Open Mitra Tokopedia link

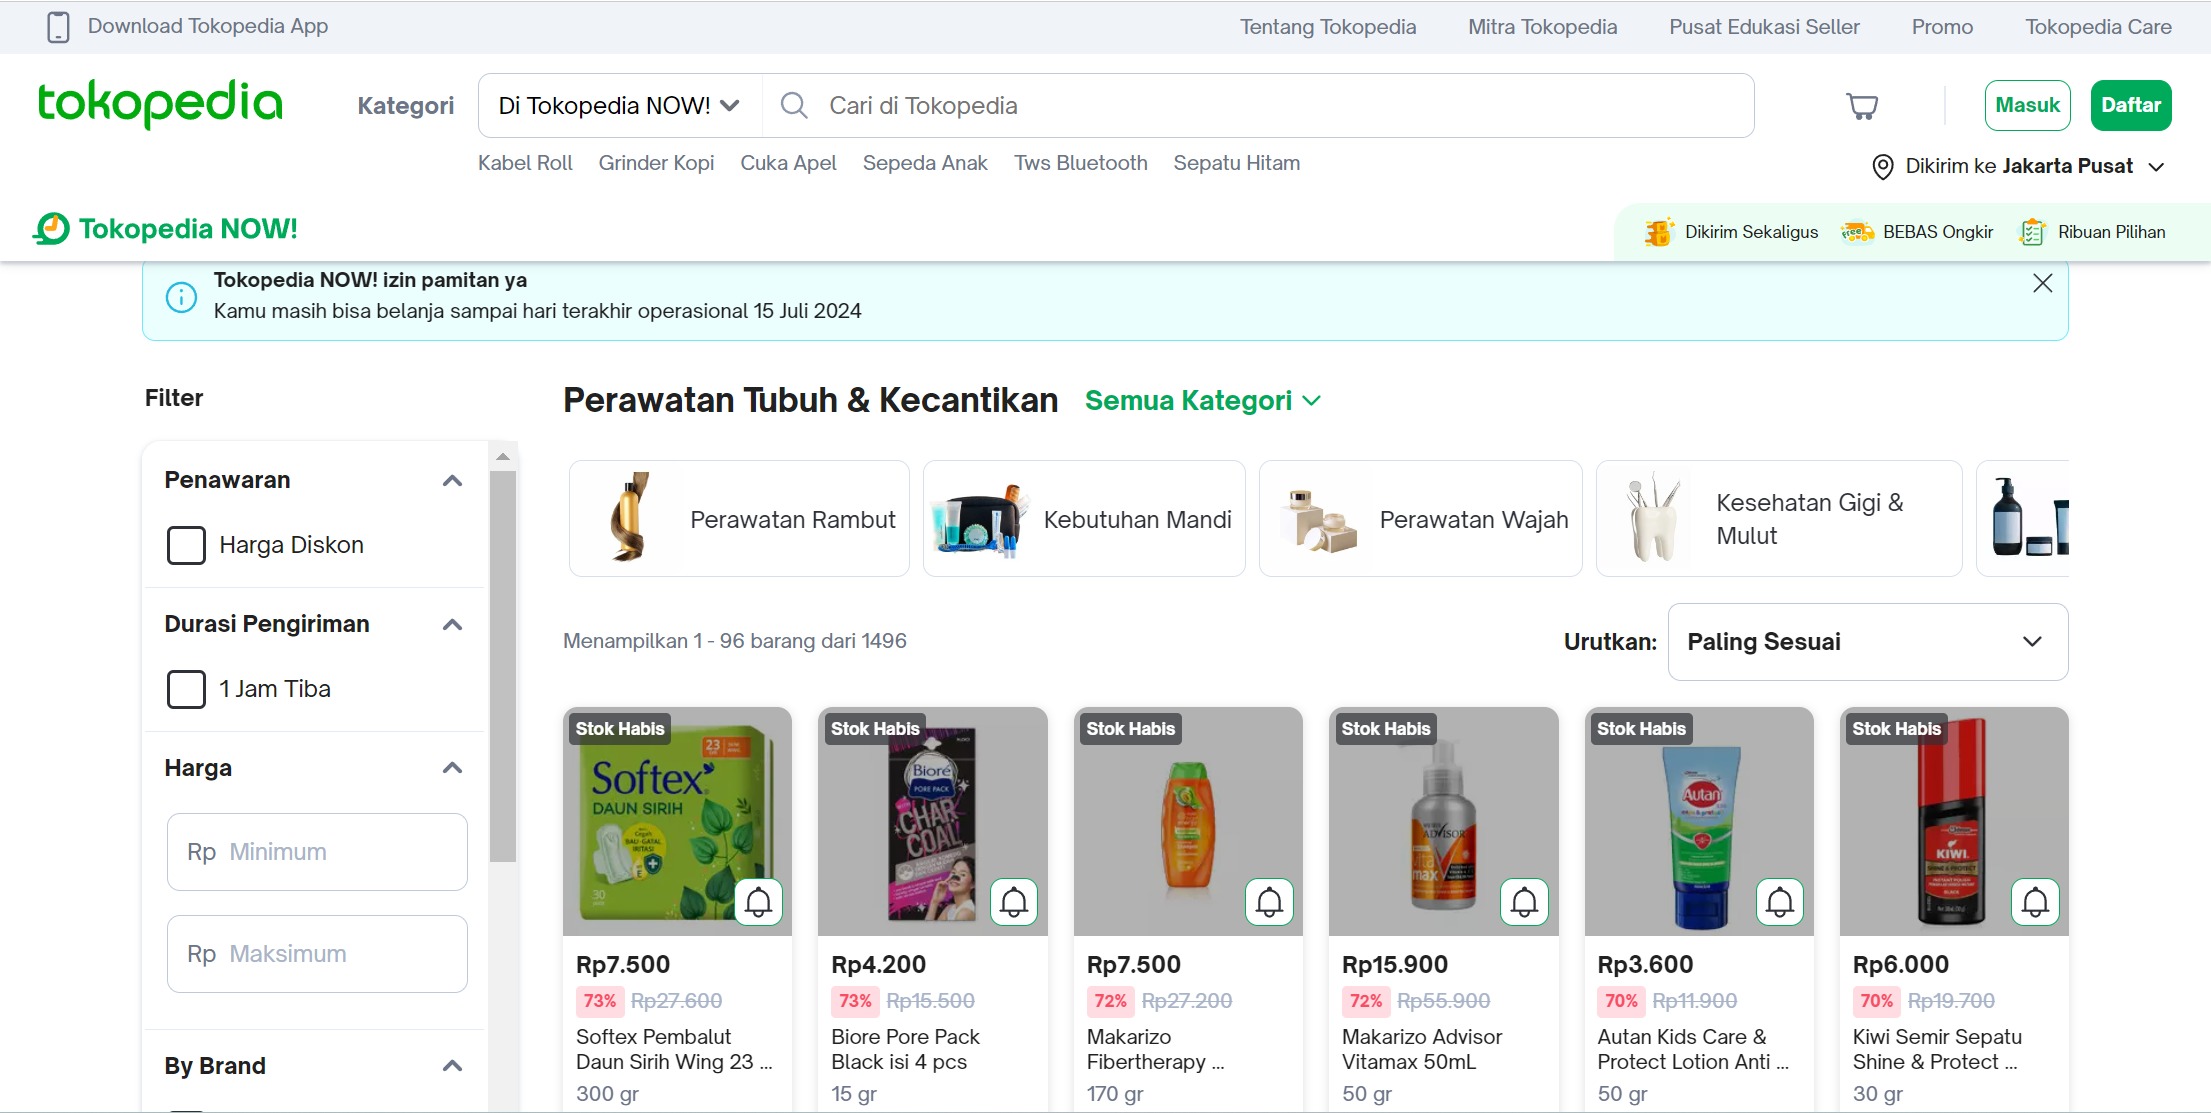pyautogui.click(x=1542, y=27)
